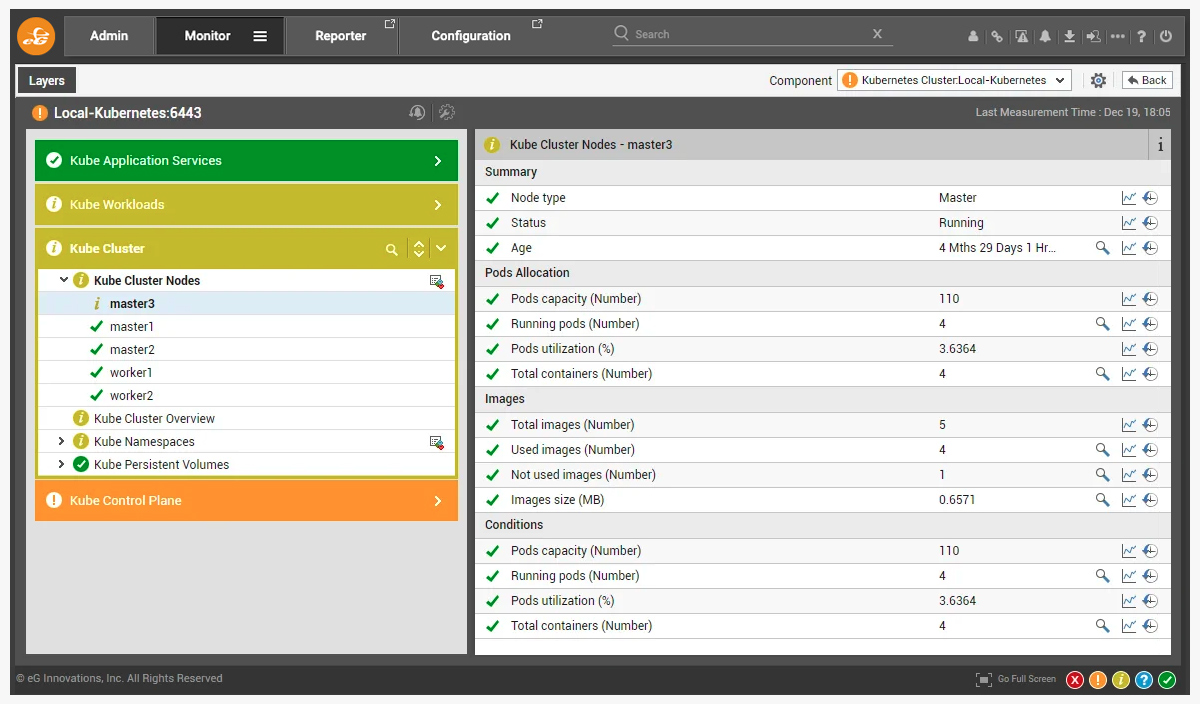Expand the Kube Application Services layer
The height and width of the screenshot is (704, 1200).
coord(438,161)
